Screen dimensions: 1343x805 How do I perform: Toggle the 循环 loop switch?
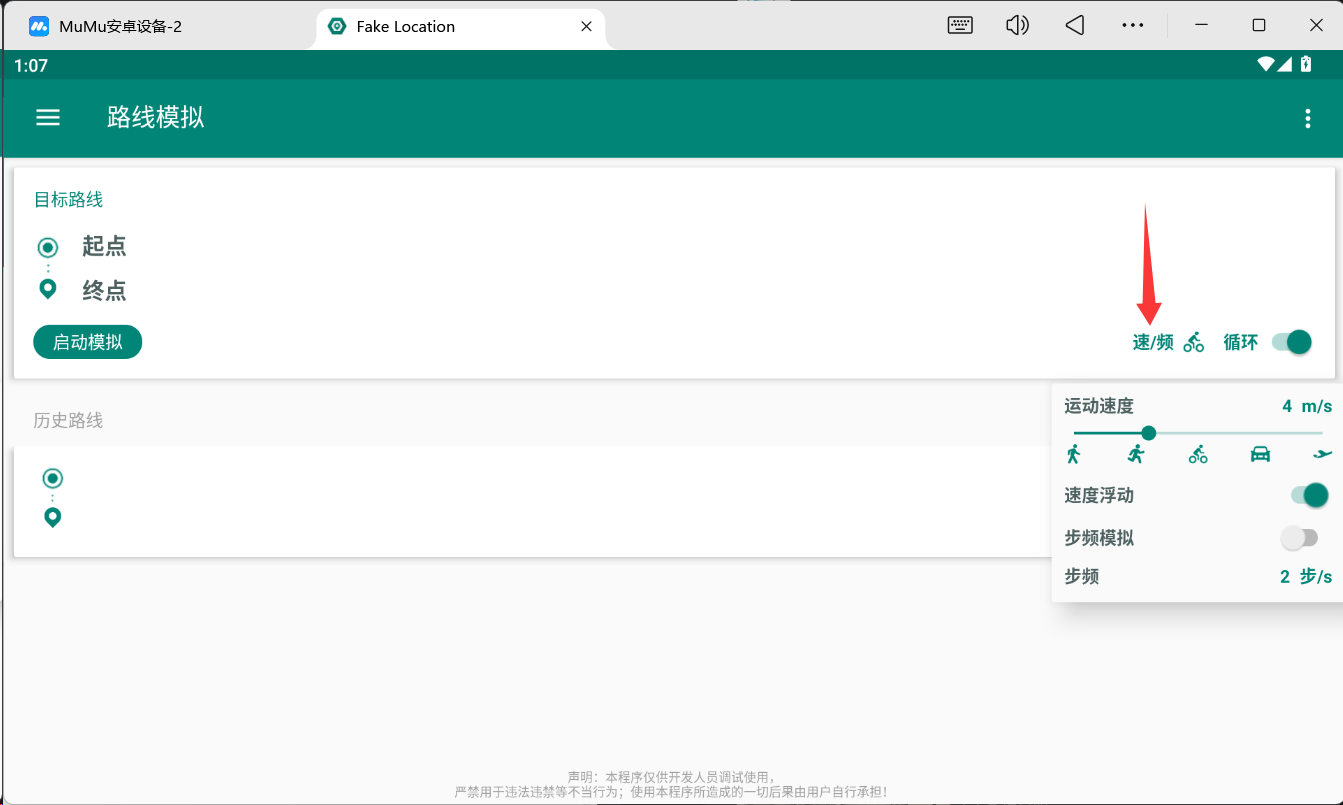pyautogui.click(x=1292, y=342)
